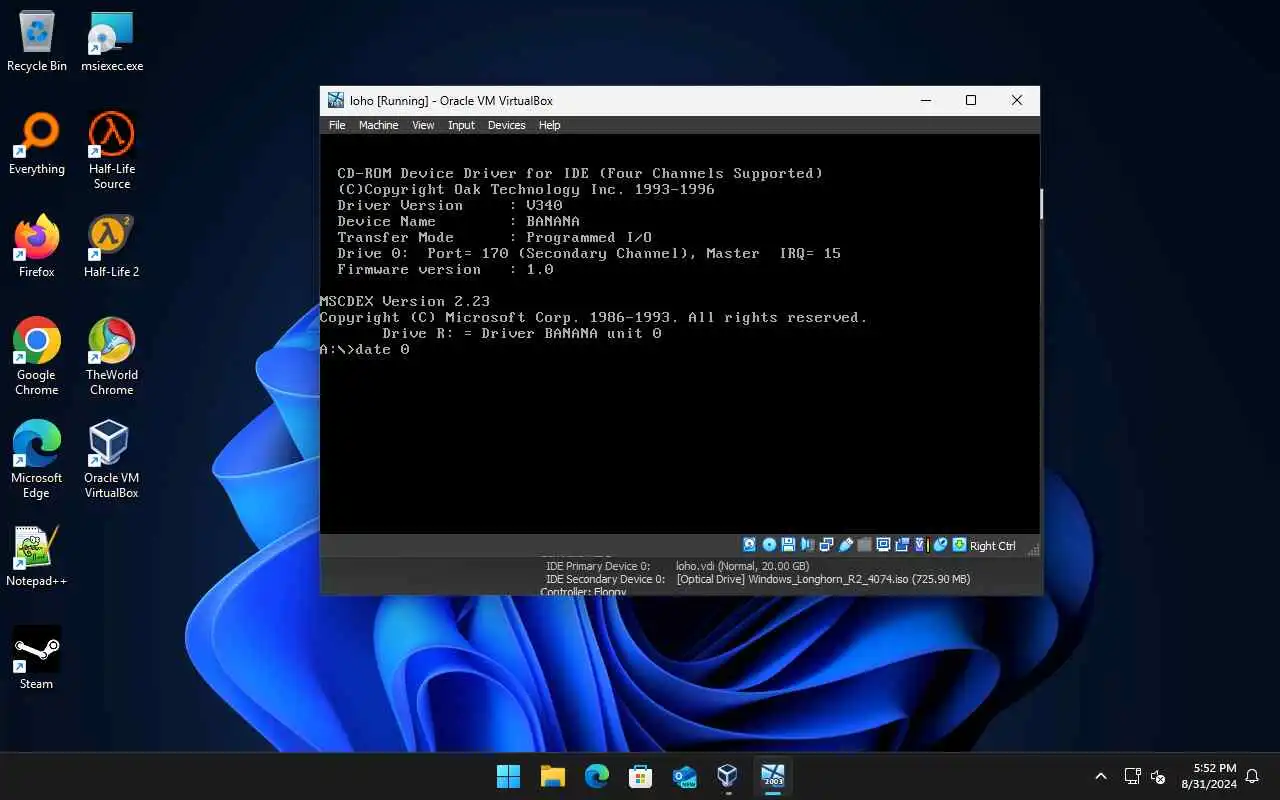
Task: Click the display settings status icon
Action: [x=883, y=545]
